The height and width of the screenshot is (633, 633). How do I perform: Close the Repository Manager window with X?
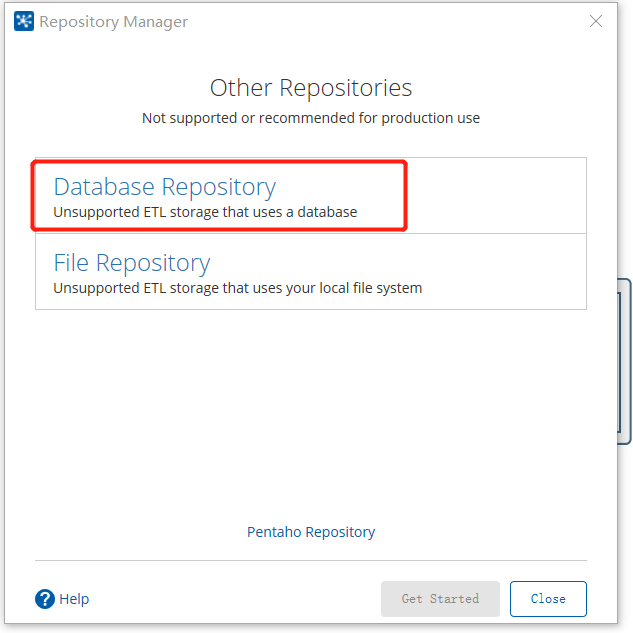tap(596, 21)
